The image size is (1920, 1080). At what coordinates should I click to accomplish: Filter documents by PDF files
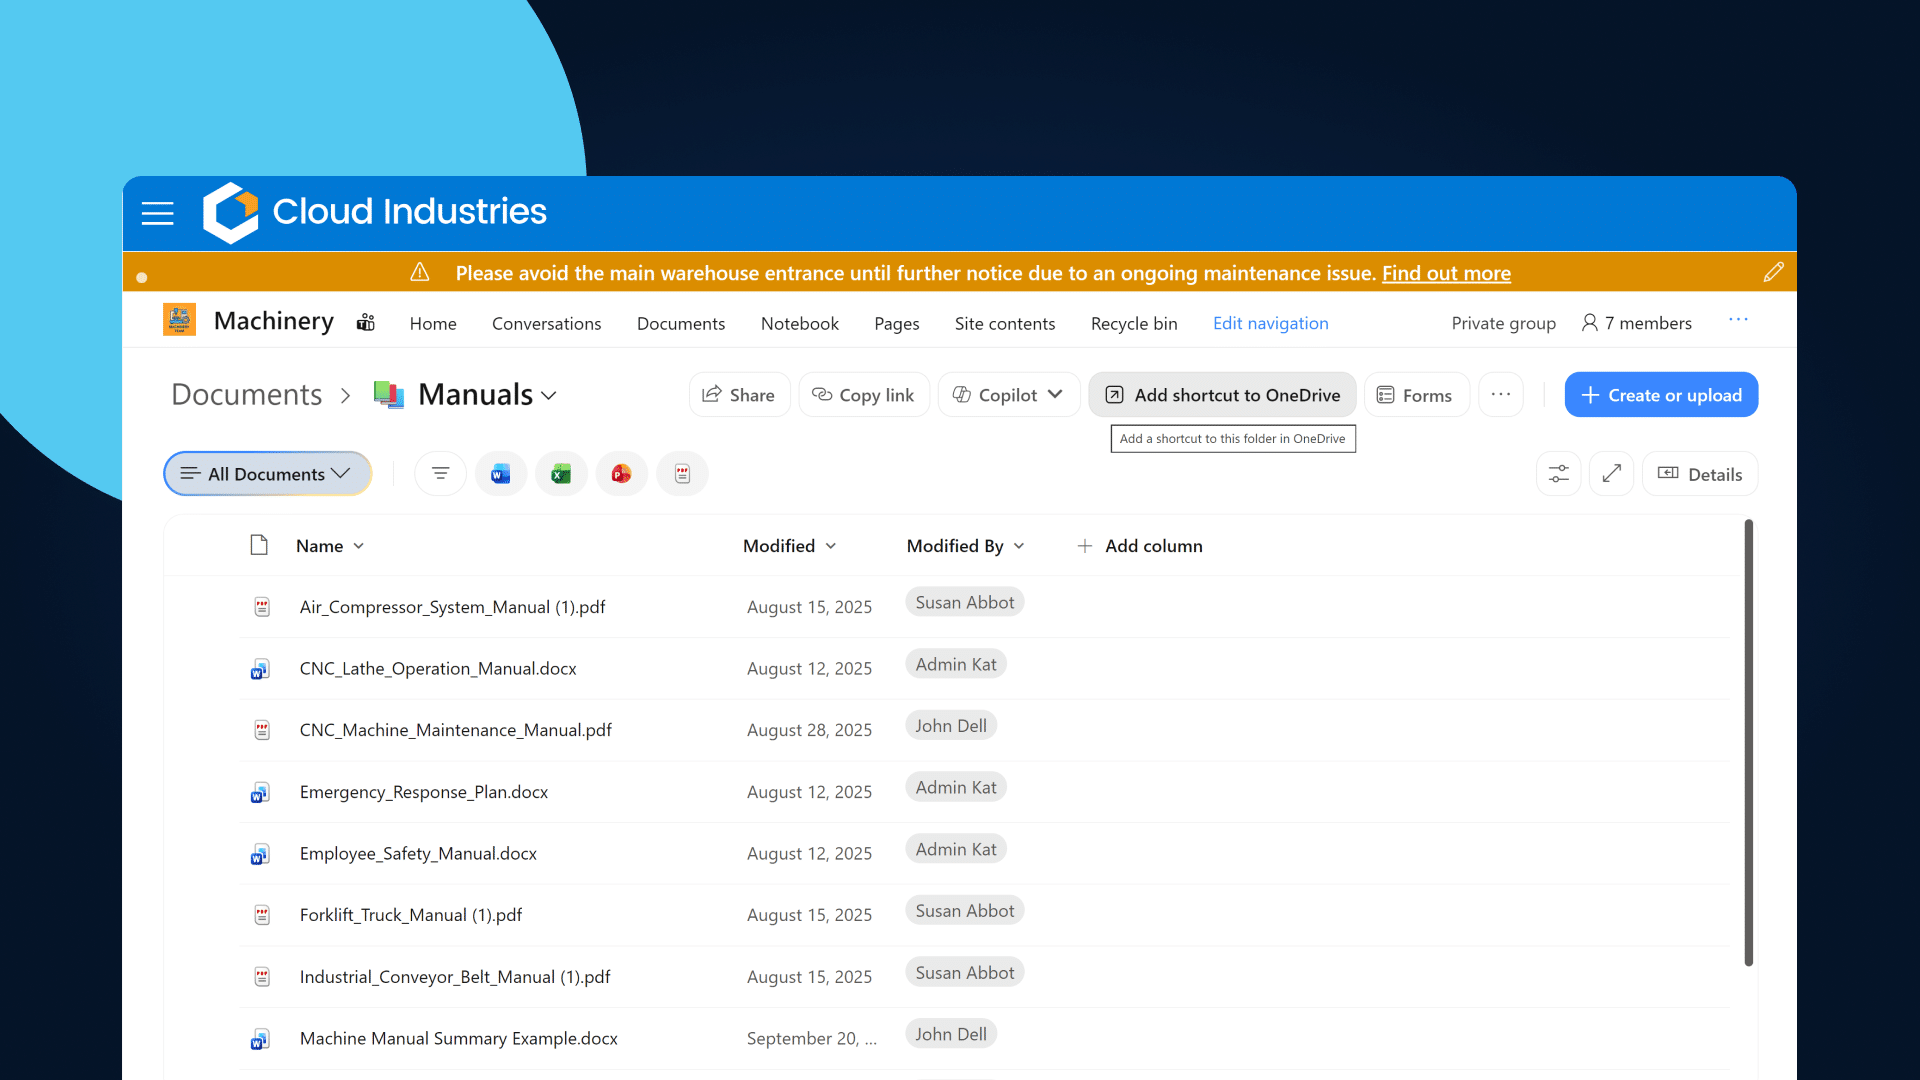(682, 474)
